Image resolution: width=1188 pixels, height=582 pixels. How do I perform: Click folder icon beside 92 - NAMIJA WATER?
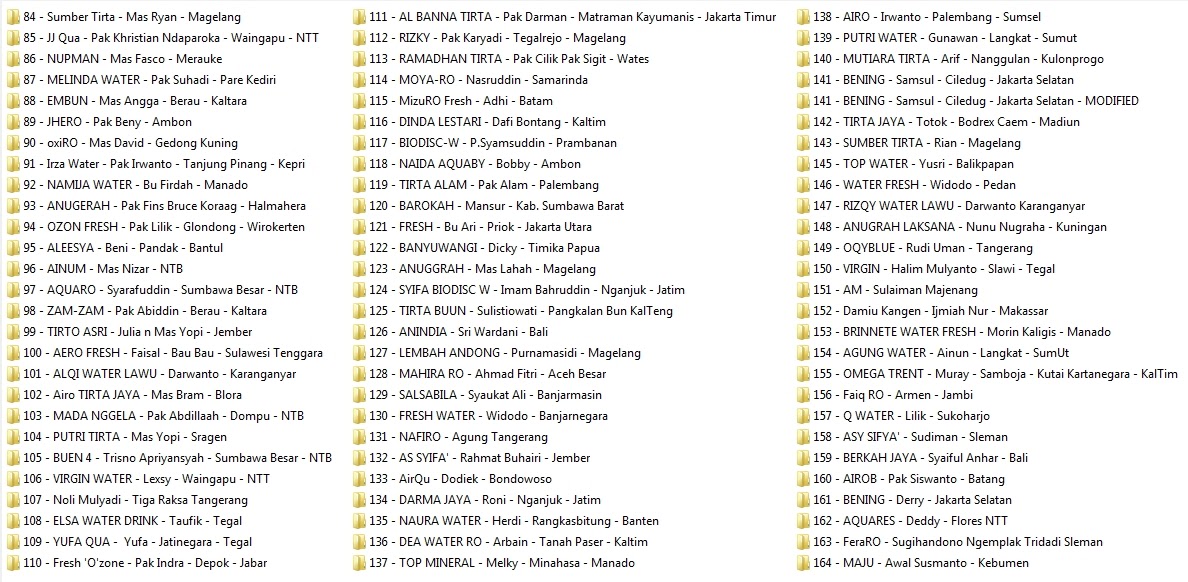point(13,184)
